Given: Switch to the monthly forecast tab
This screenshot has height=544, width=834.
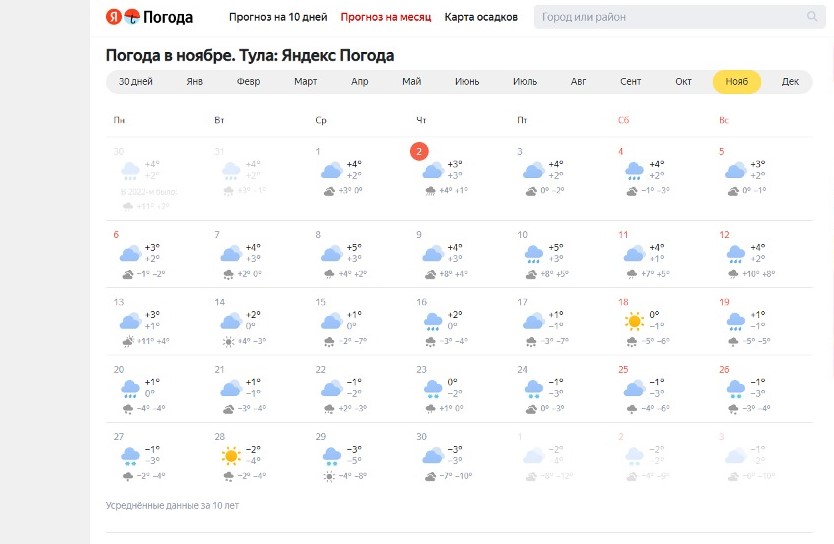Looking at the screenshot, I should click(385, 17).
